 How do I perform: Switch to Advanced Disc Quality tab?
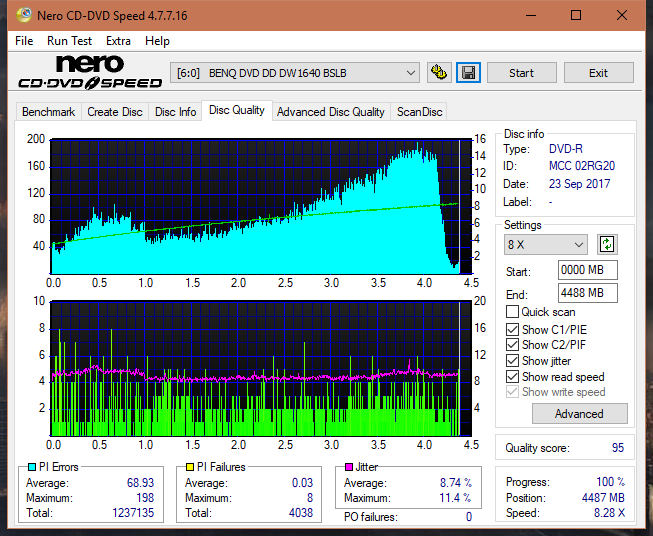pyautogui.click(x=331, y=112)
